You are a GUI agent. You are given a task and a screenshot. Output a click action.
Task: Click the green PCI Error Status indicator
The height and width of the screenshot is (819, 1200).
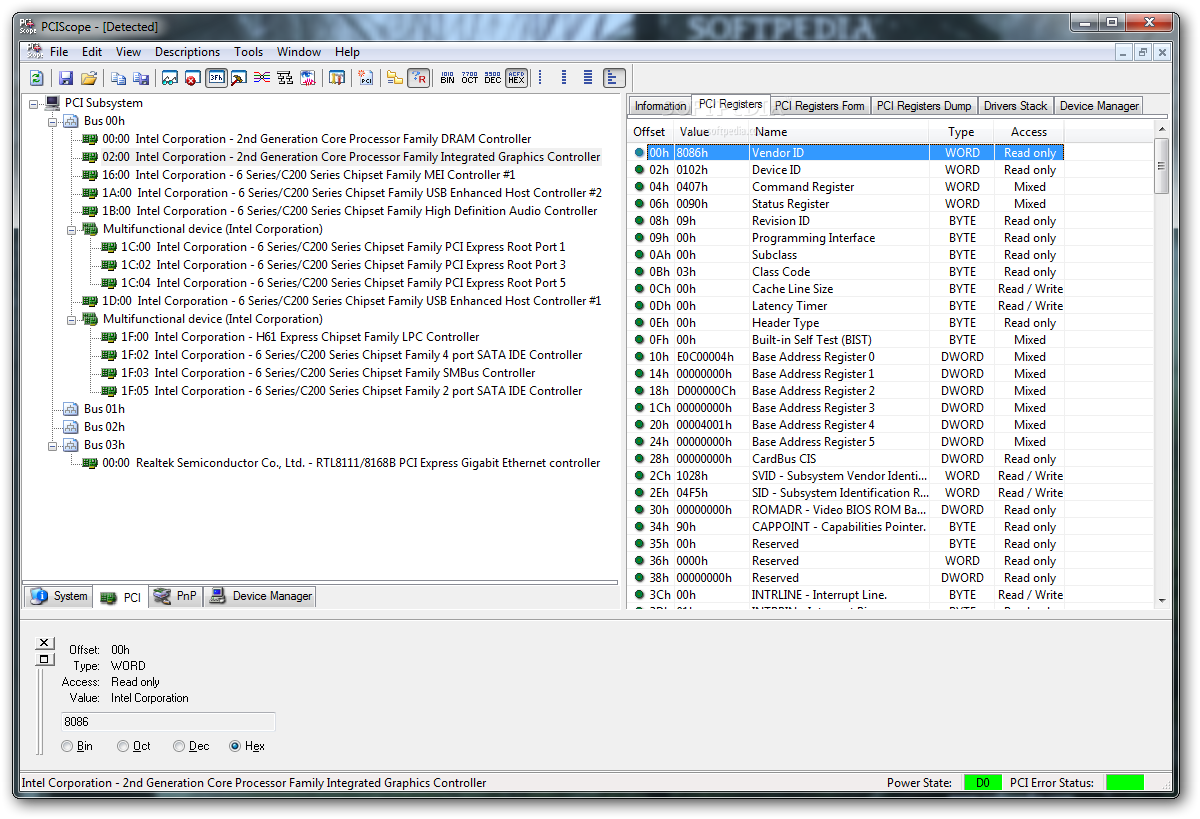(x=1125, y=783)
